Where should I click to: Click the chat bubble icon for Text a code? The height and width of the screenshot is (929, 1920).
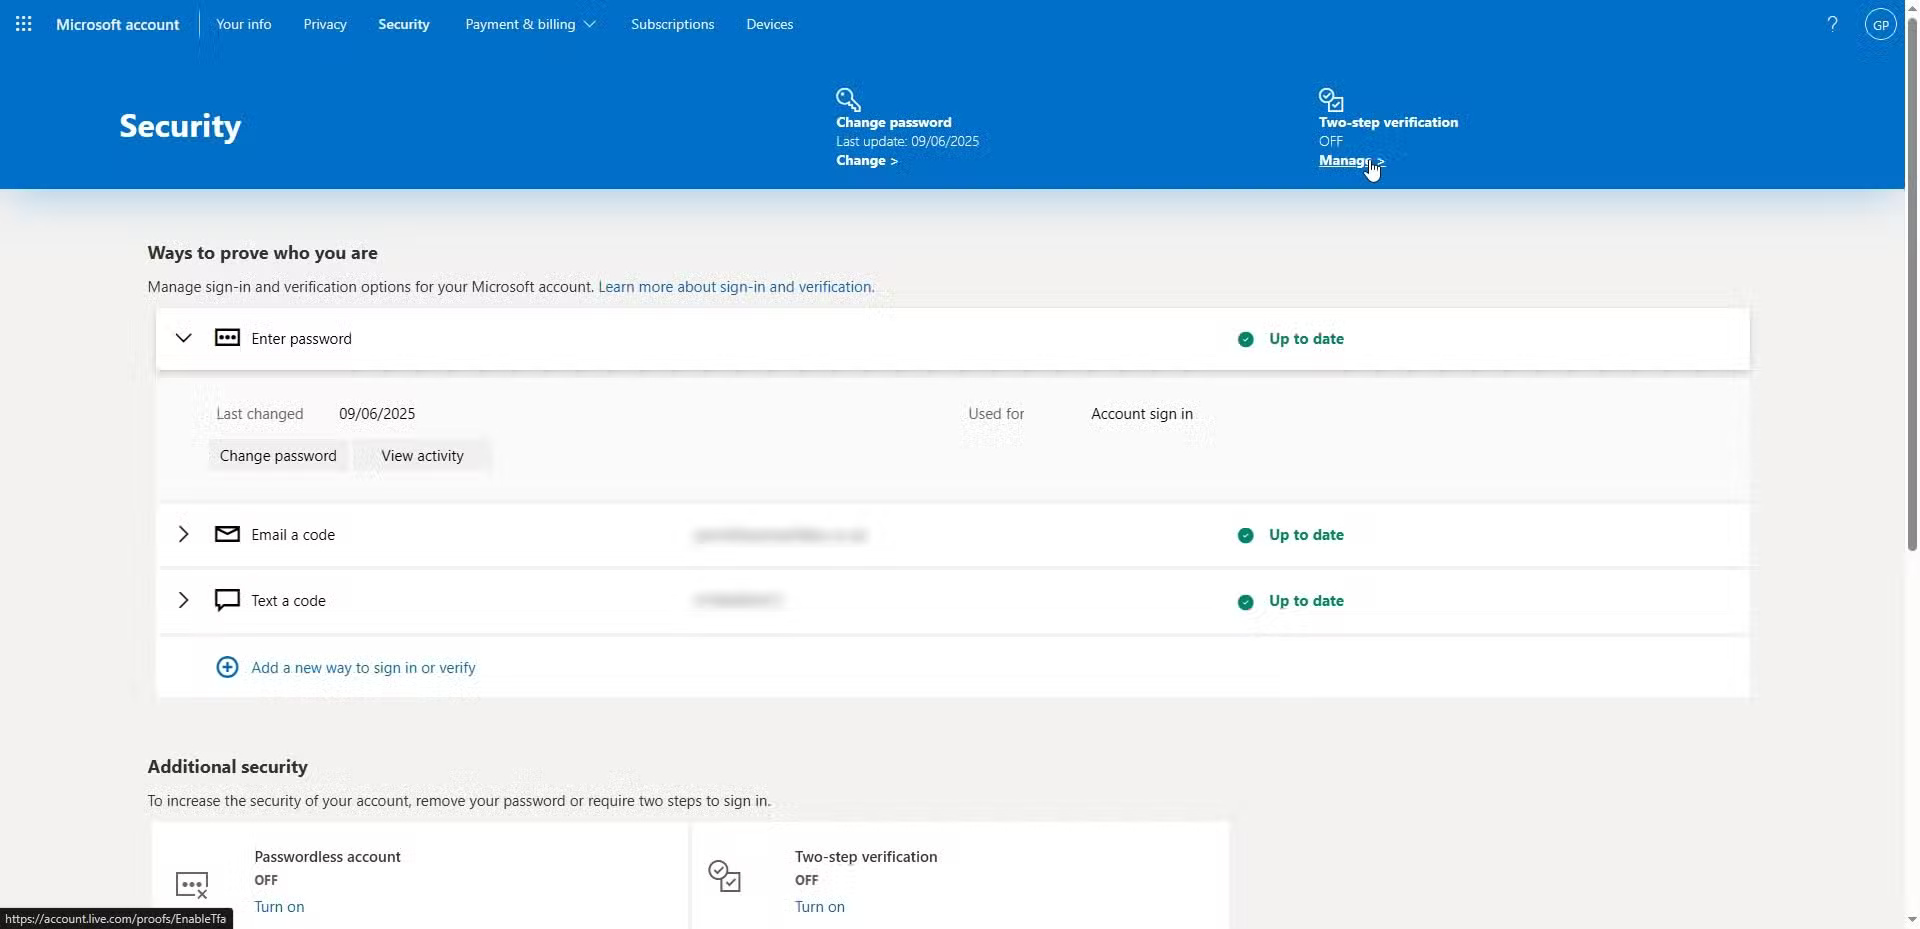click(x=227, y=600)
